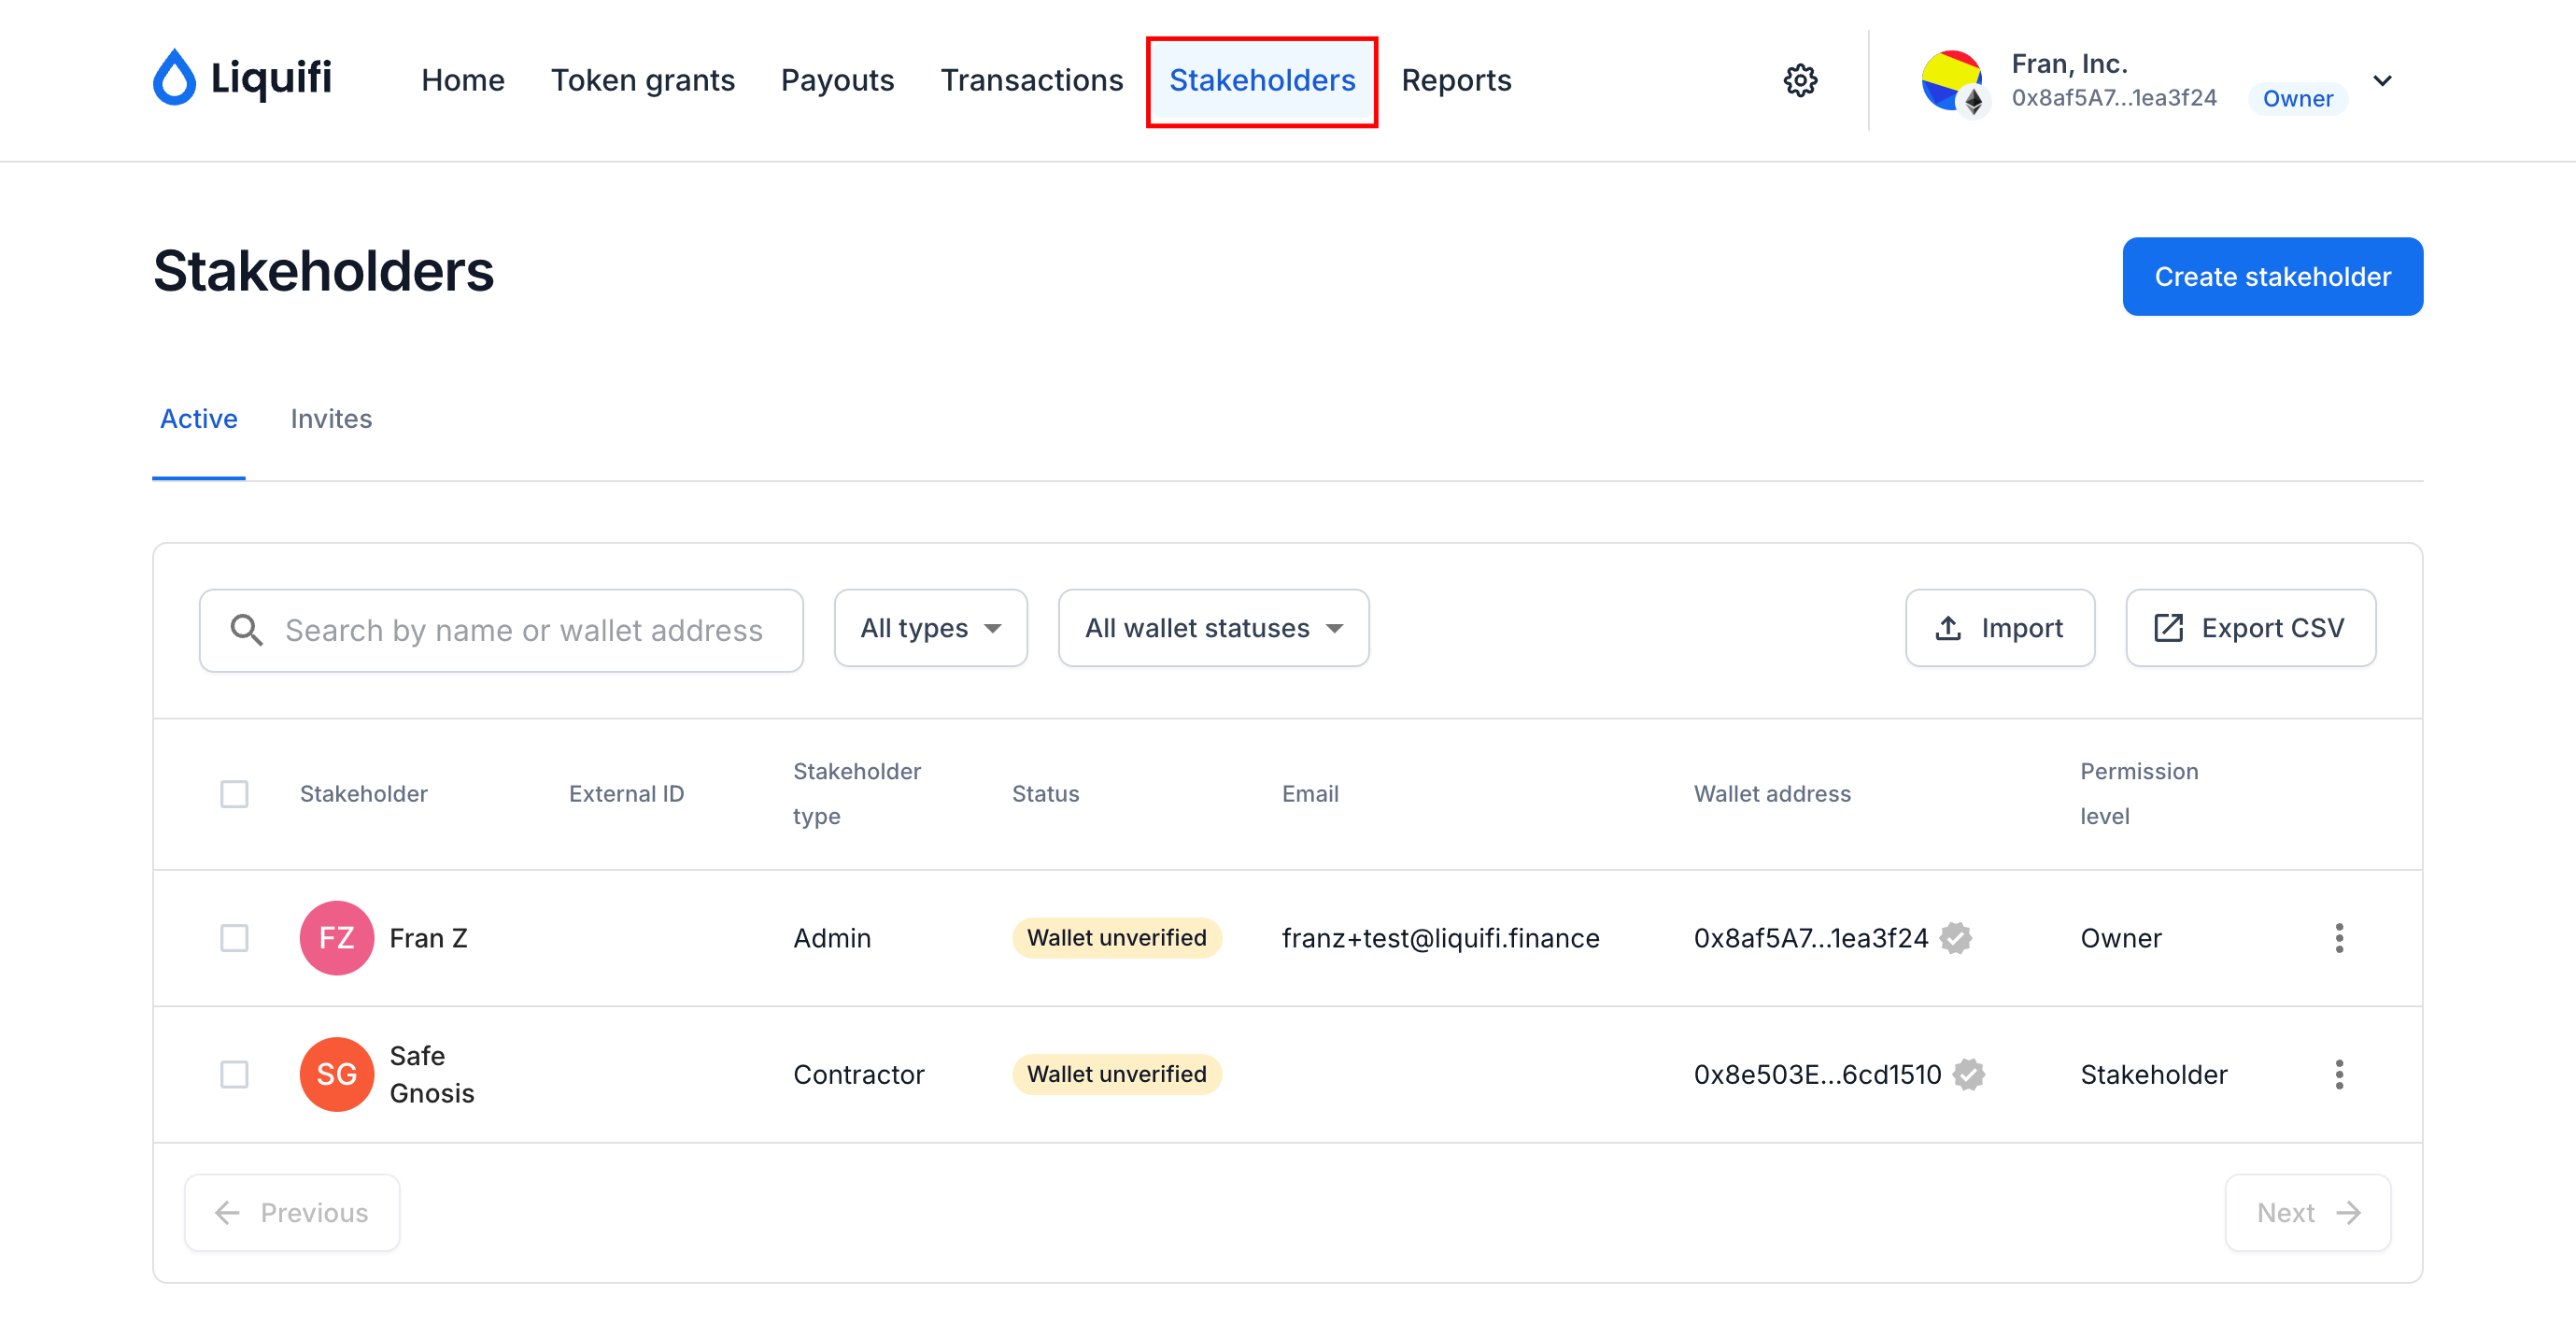2576x1338 pixels.
Task: Open the All wallet statuses dropdown
Action: click(x=1213, y=628)
